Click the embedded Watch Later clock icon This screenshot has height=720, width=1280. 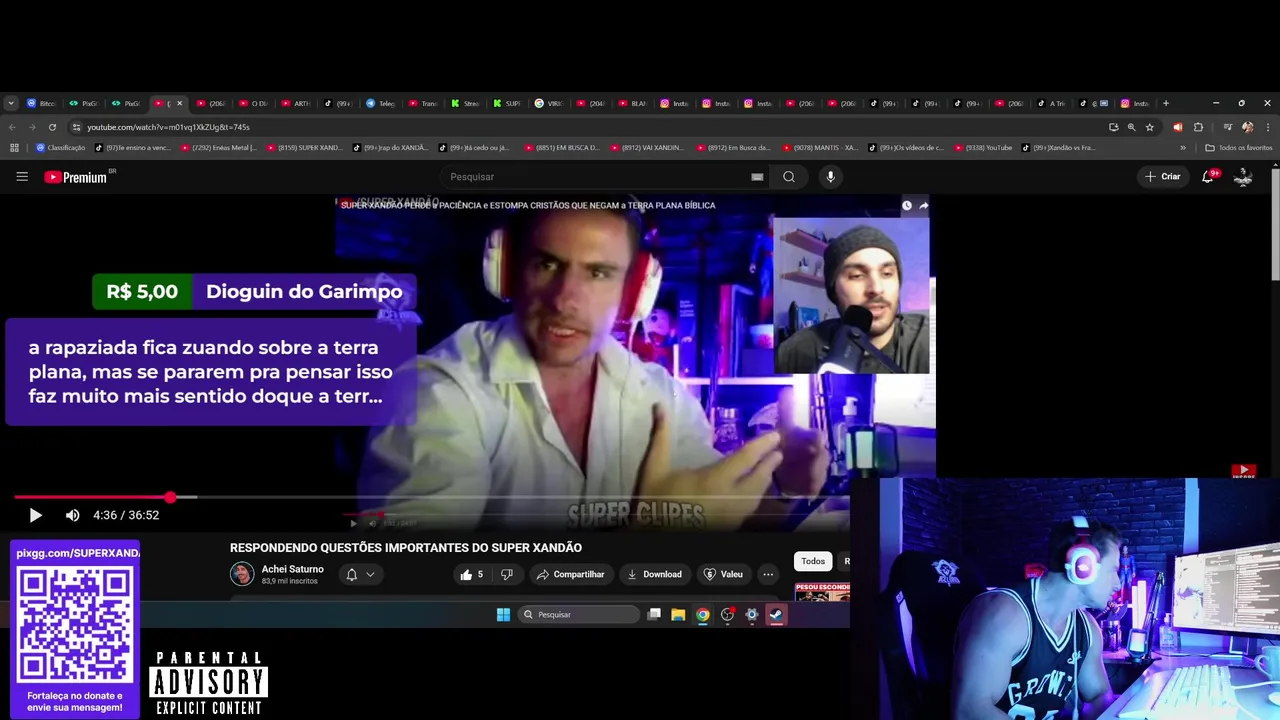(907, 206)
